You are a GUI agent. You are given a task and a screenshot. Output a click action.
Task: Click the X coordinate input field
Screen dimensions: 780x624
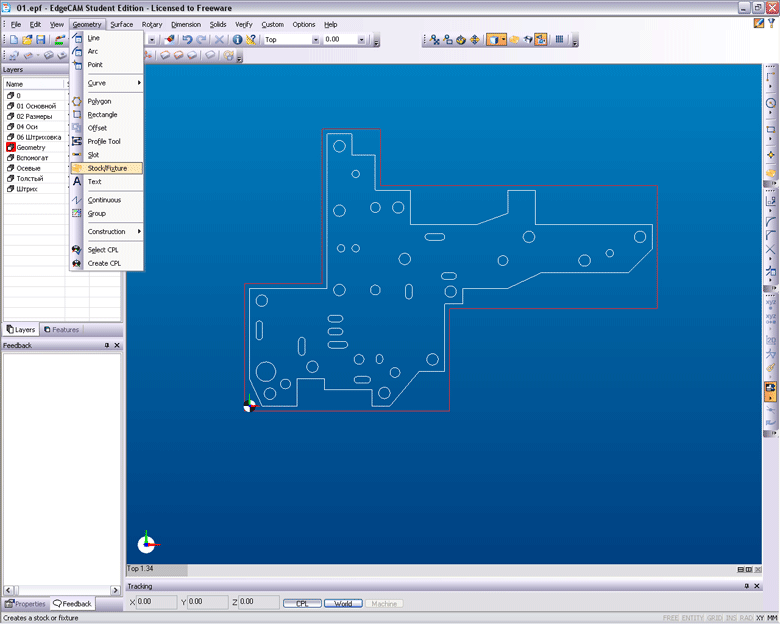(156, 602)
